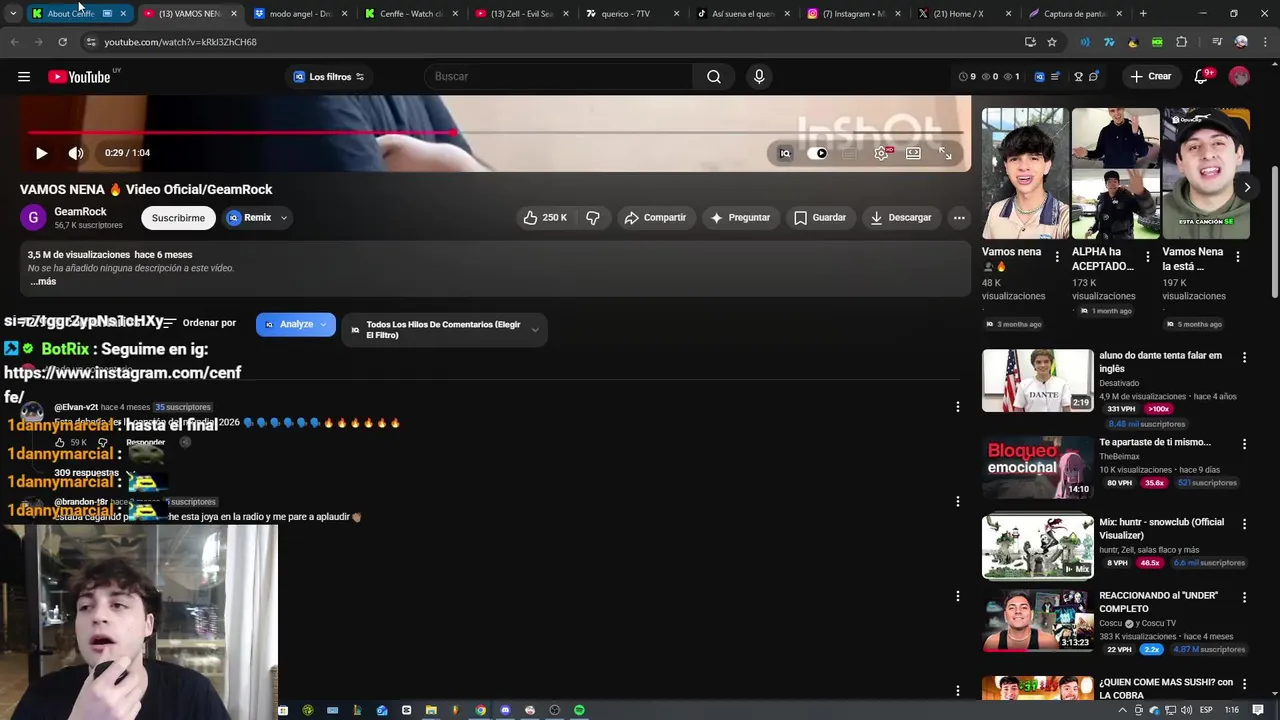Bookmark this page with the star

click(1052, 42)
